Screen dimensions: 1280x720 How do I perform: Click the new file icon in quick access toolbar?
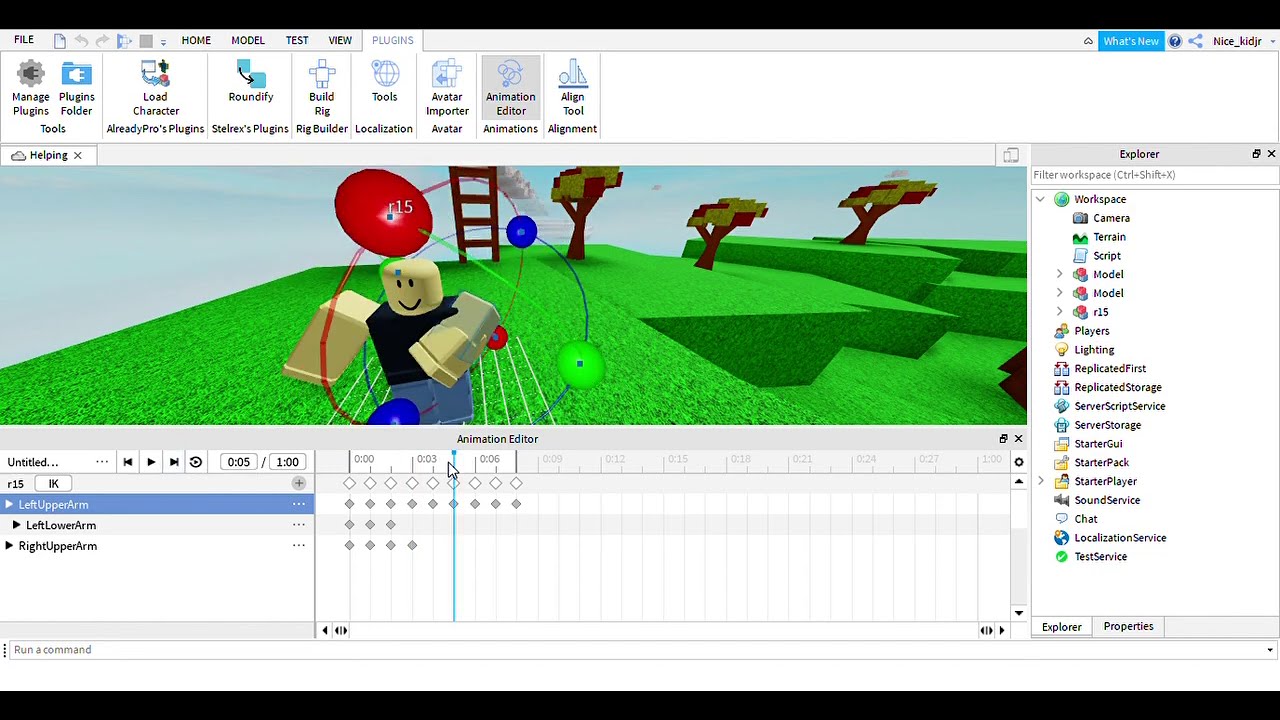pyautogui.click(x=60, y=41)
